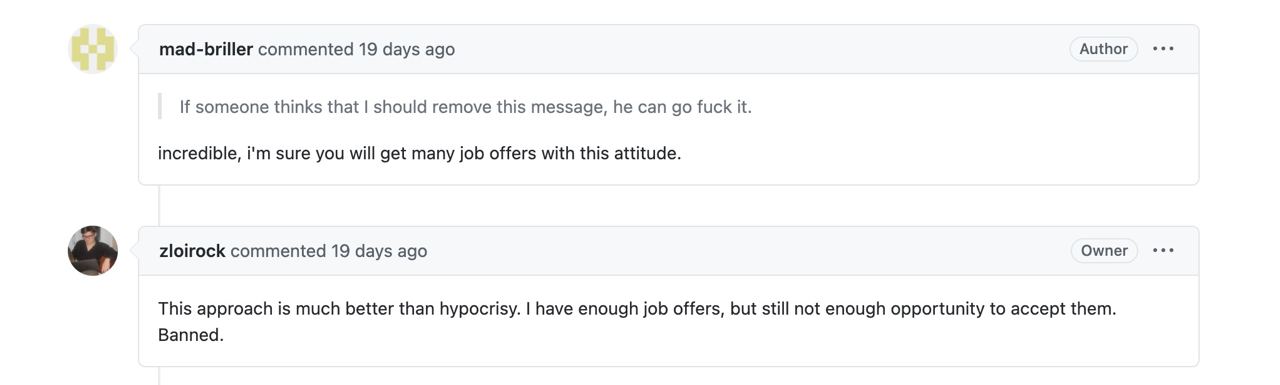Click the word 'Banned.' in zloirock's comment
Screen dimensions: 1280x385
coord(191,335)
